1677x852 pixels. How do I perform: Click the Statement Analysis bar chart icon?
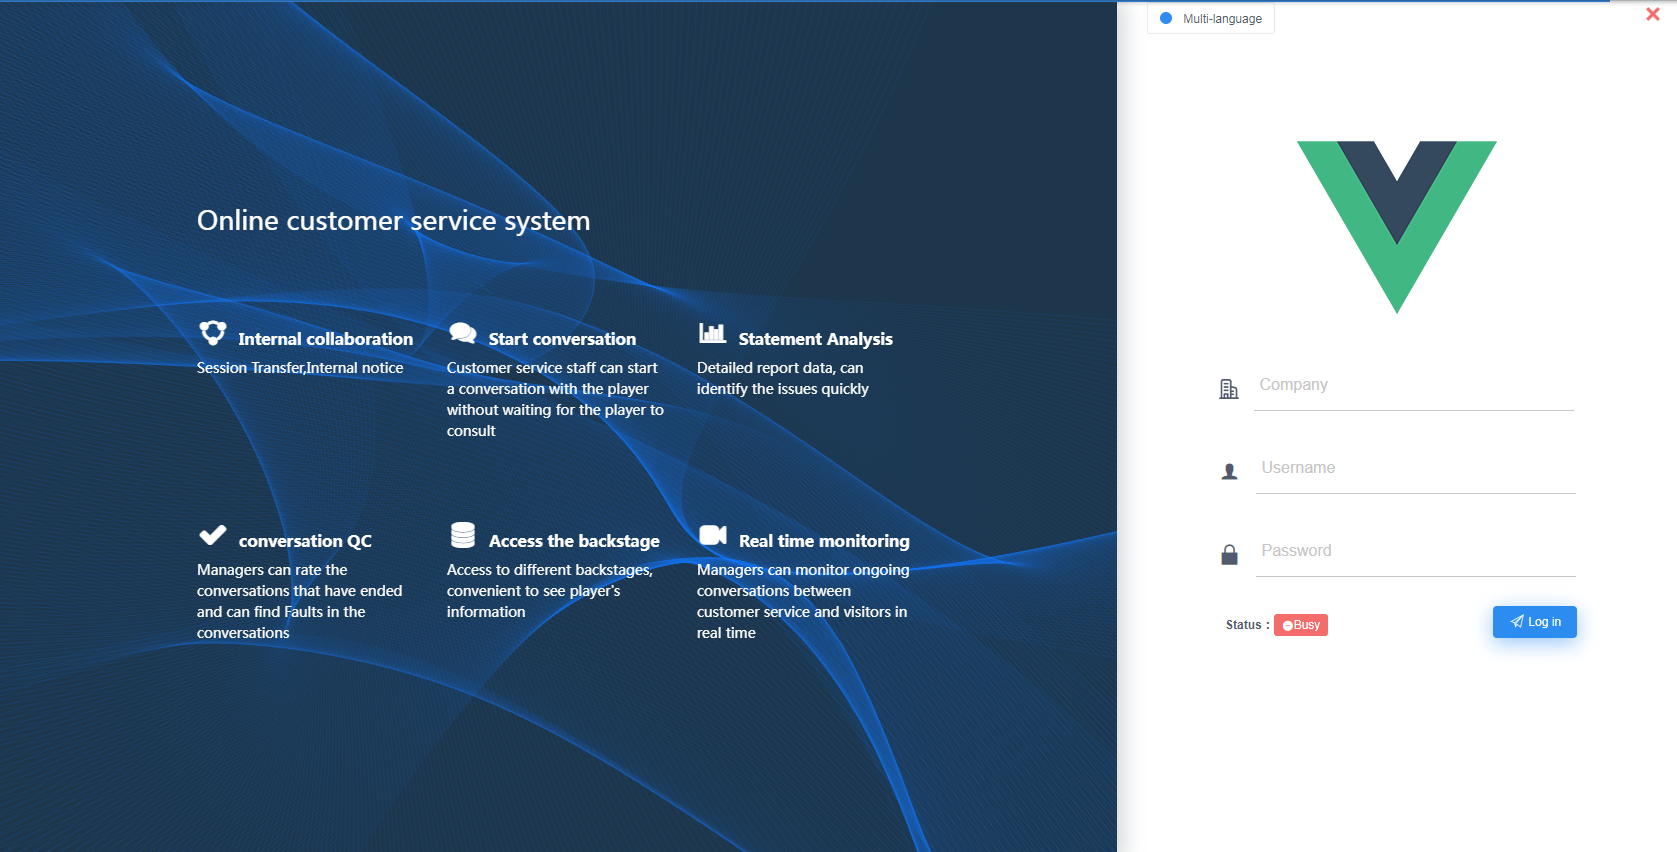(713, 333)
